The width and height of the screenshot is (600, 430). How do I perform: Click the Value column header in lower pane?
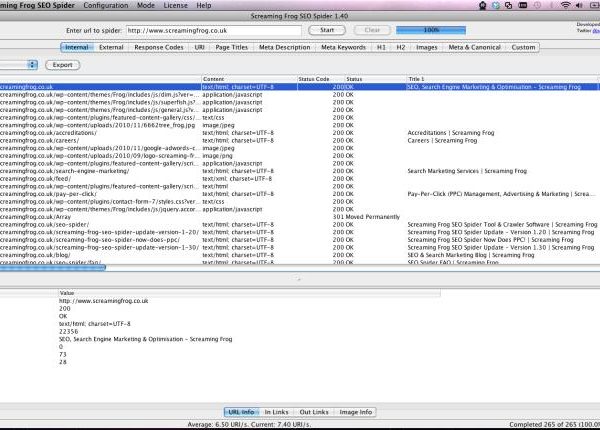(249, 293)
